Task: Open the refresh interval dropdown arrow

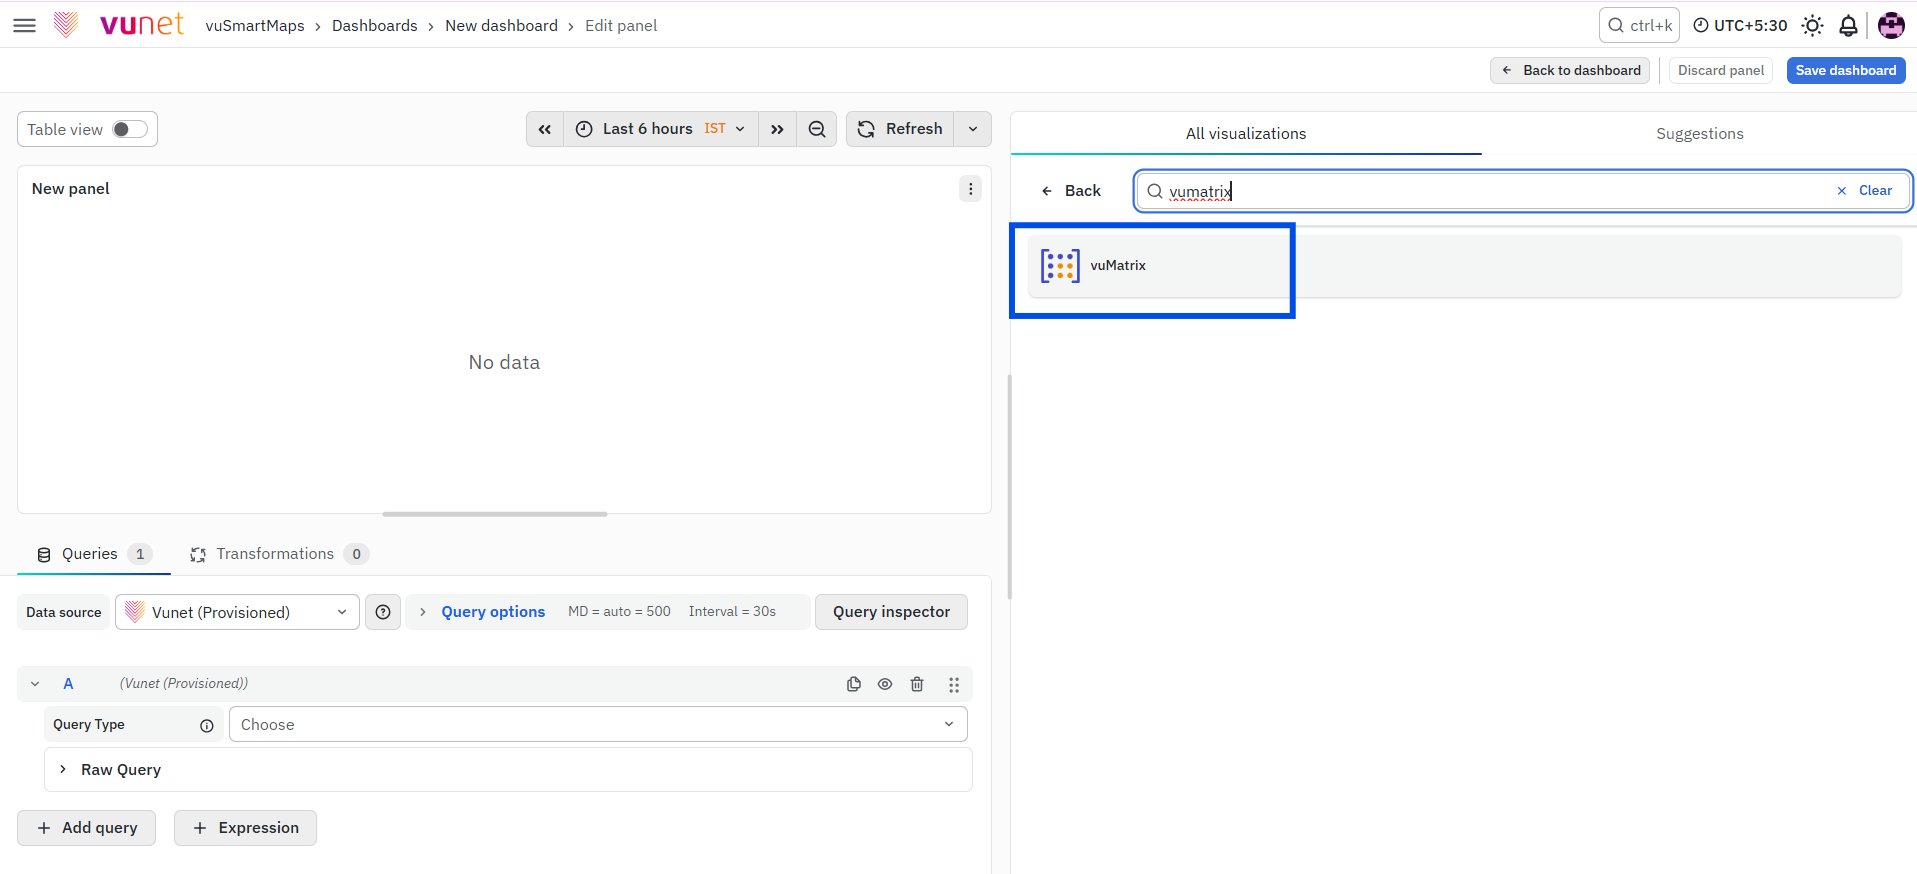Action: (973, 129)
